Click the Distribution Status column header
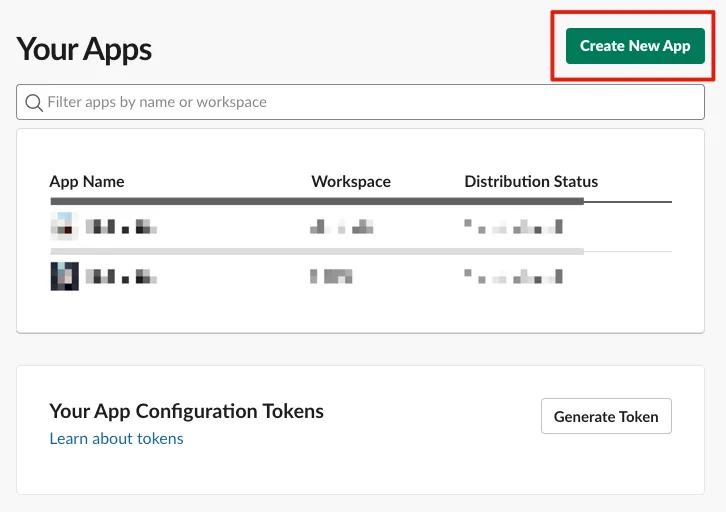The image size is (726, 512). [531, 181]
